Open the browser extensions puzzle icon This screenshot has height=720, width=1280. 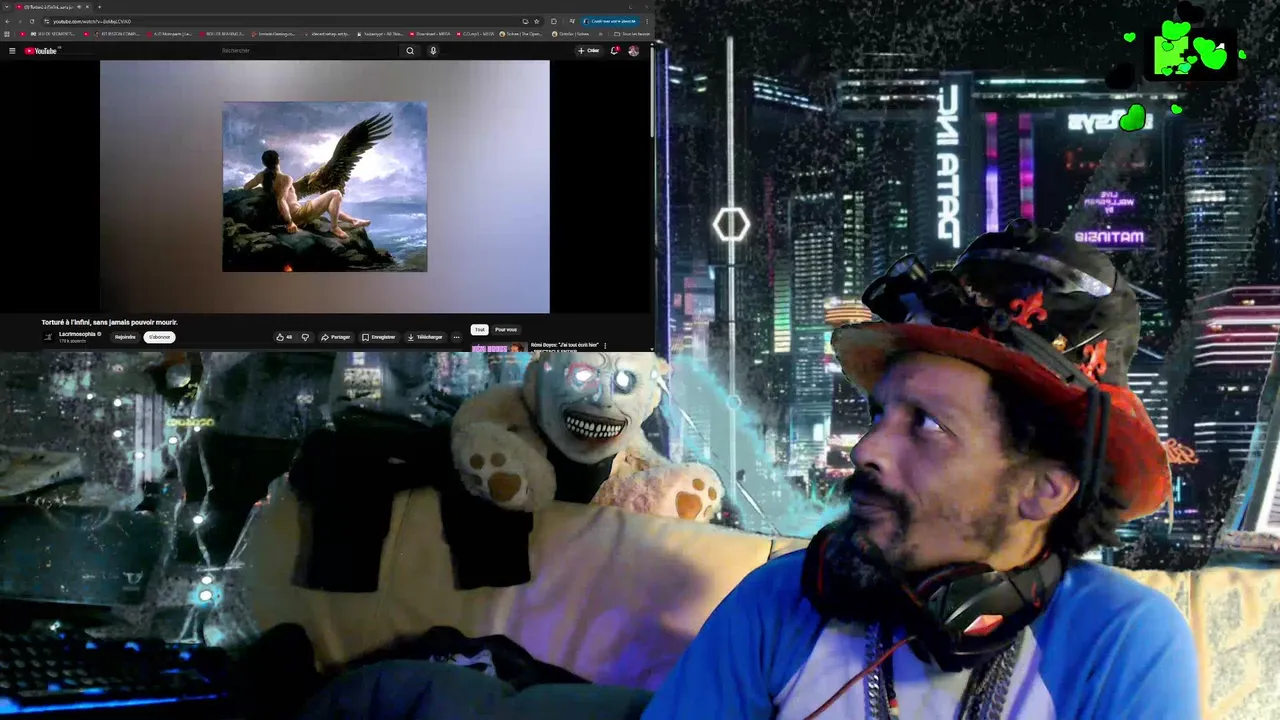554,21
